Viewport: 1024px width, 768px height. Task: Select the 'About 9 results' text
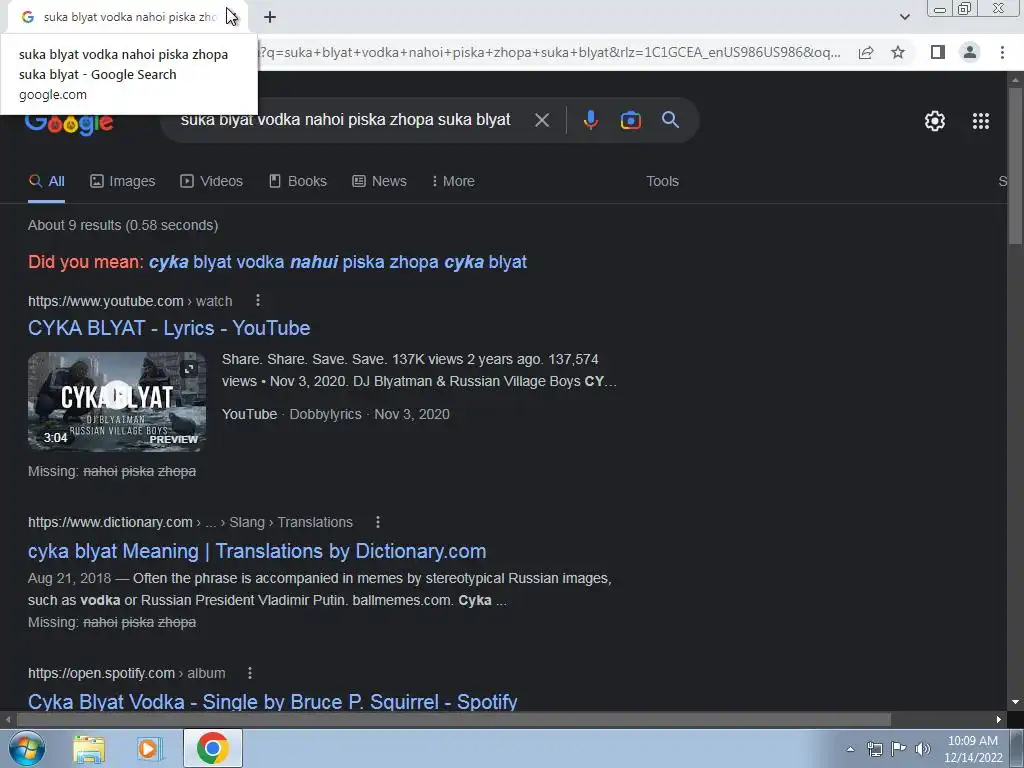tap(123, 225)
